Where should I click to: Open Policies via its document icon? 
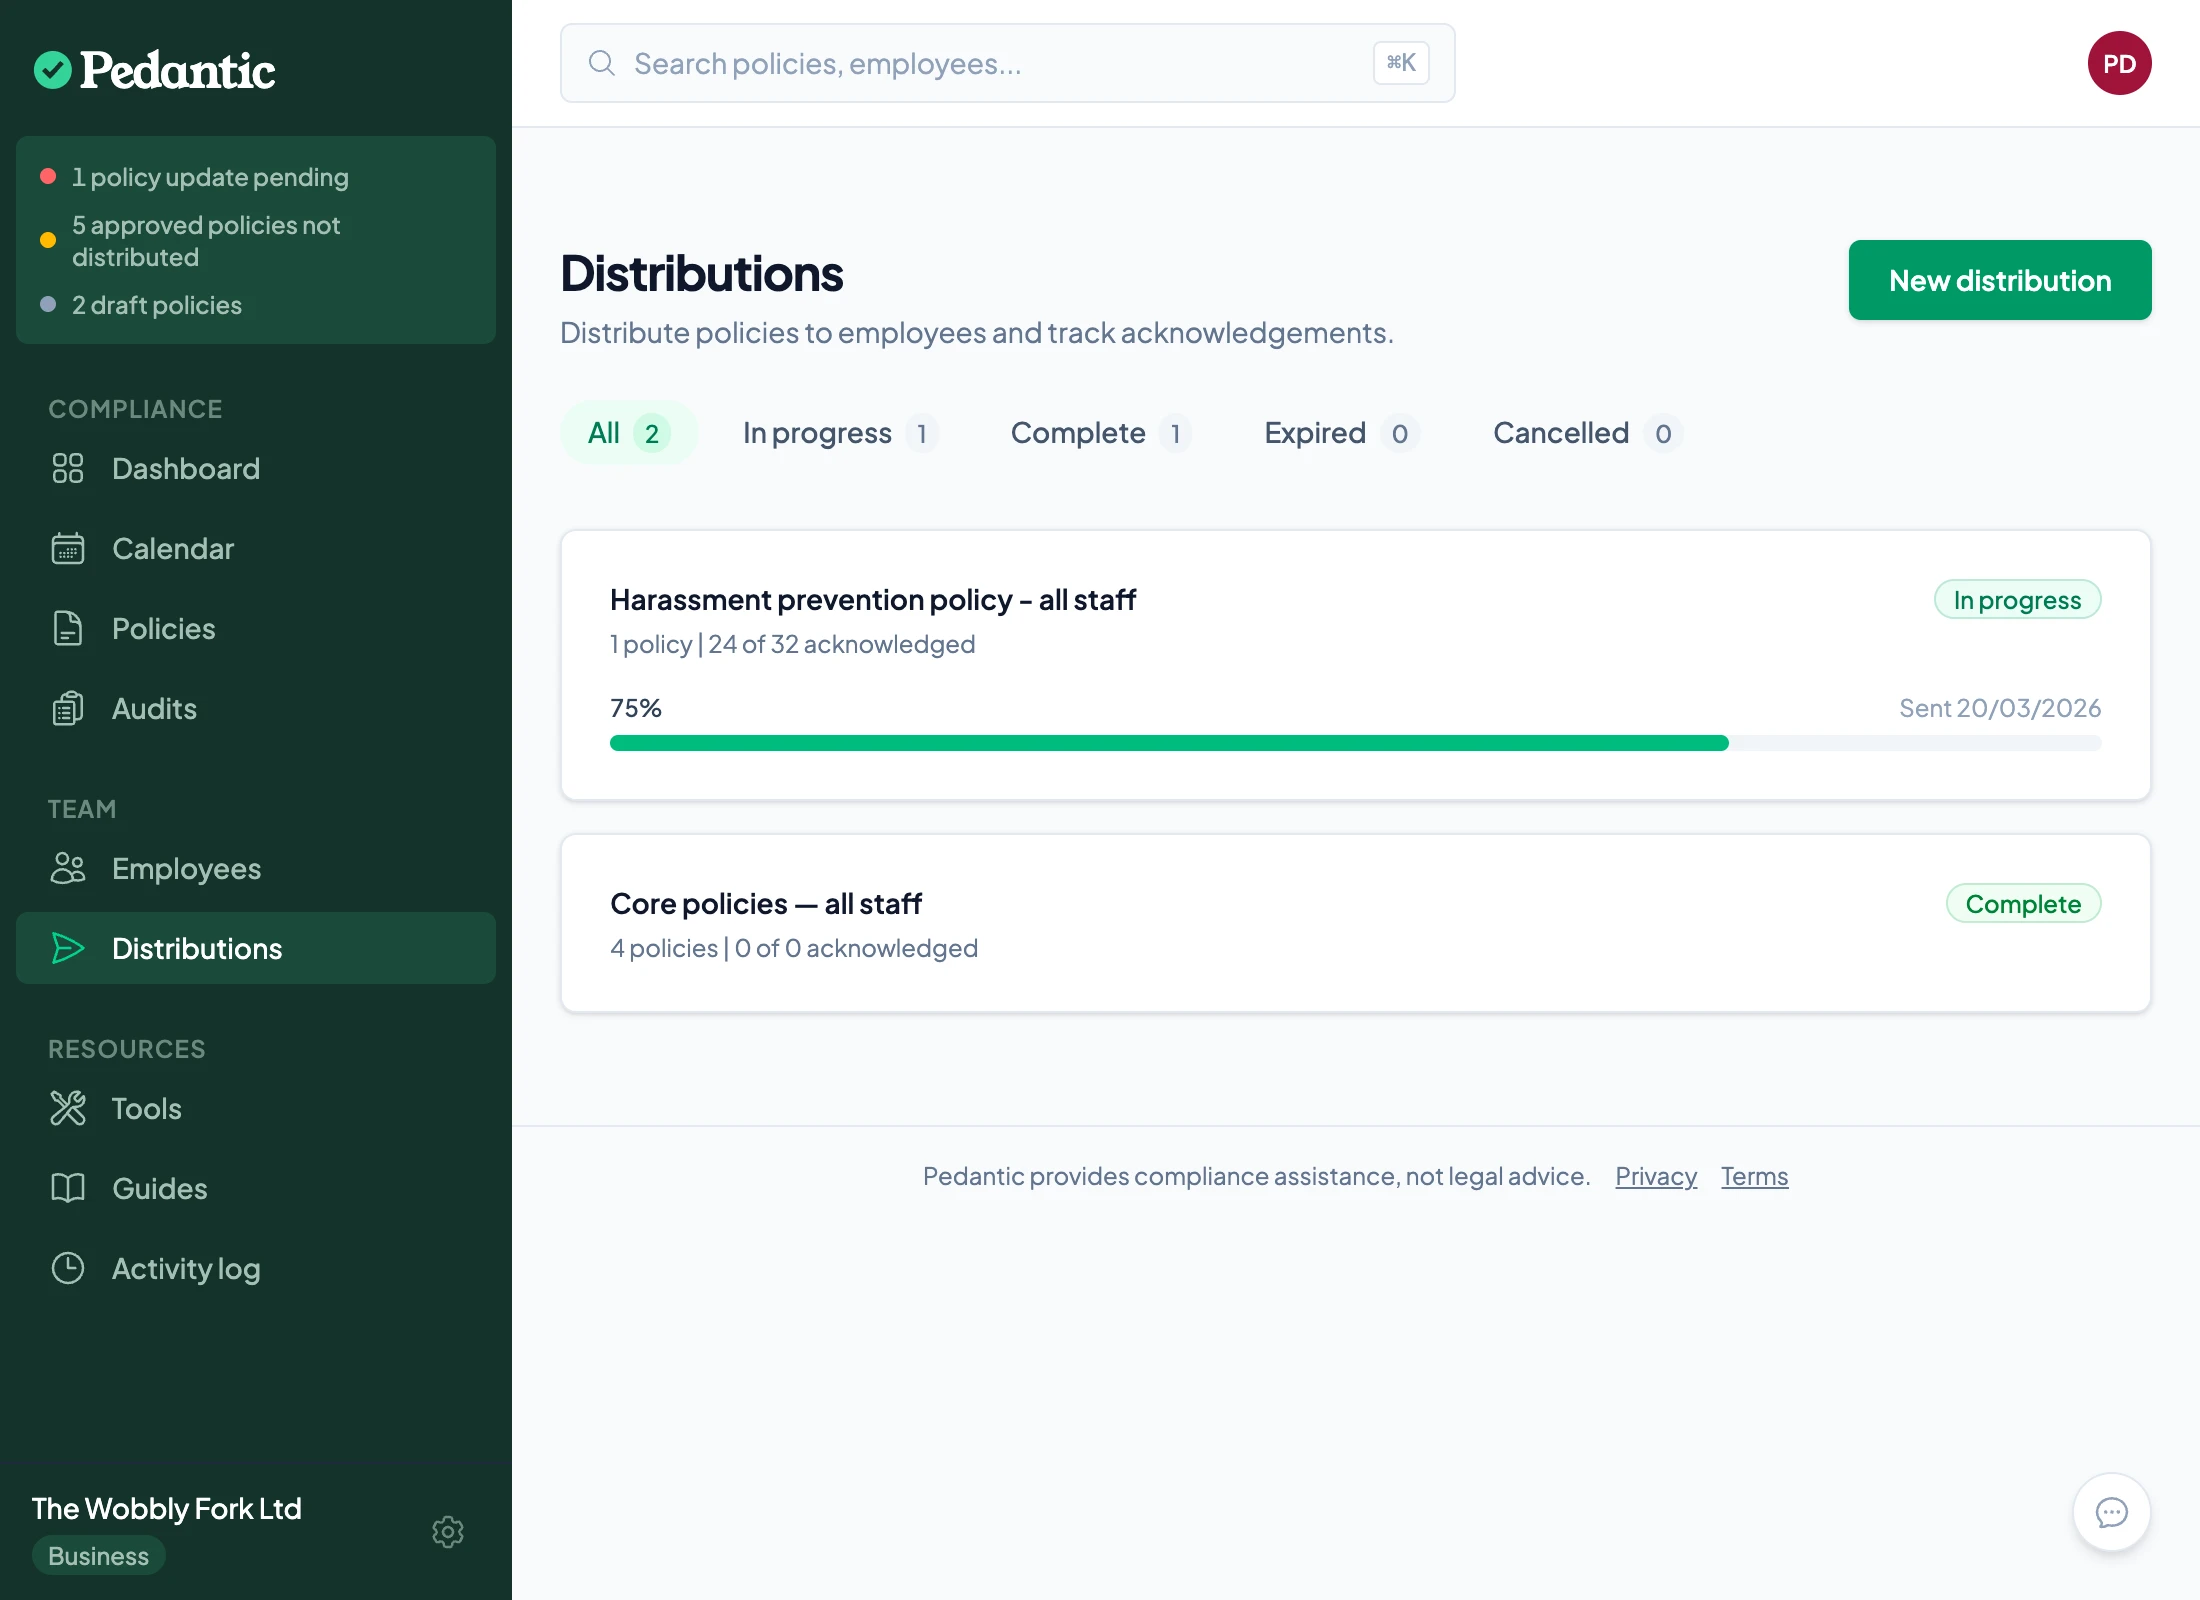click(x=67, y=628)
